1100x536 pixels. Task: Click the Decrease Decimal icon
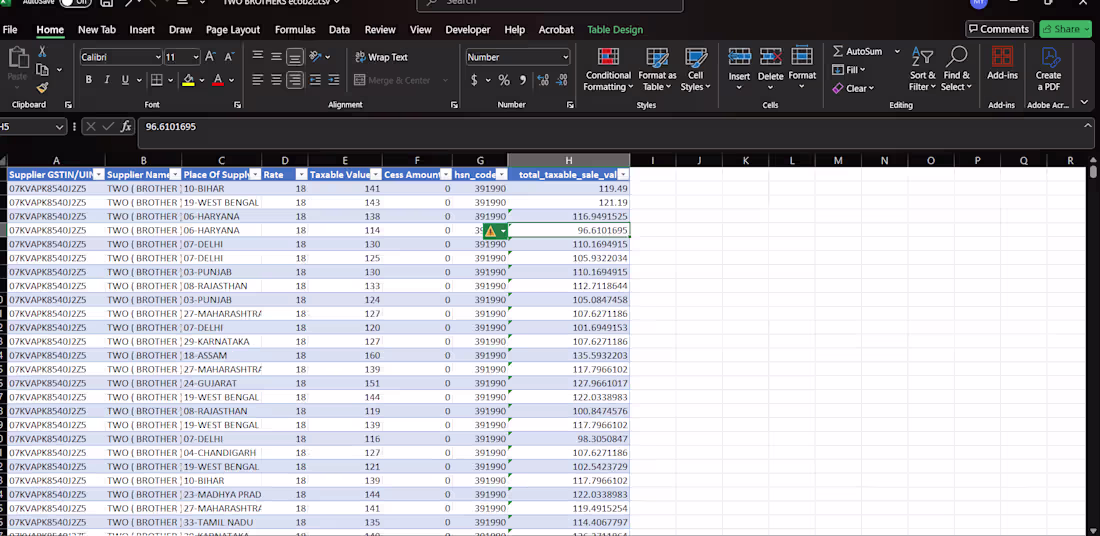pos(562,80)
